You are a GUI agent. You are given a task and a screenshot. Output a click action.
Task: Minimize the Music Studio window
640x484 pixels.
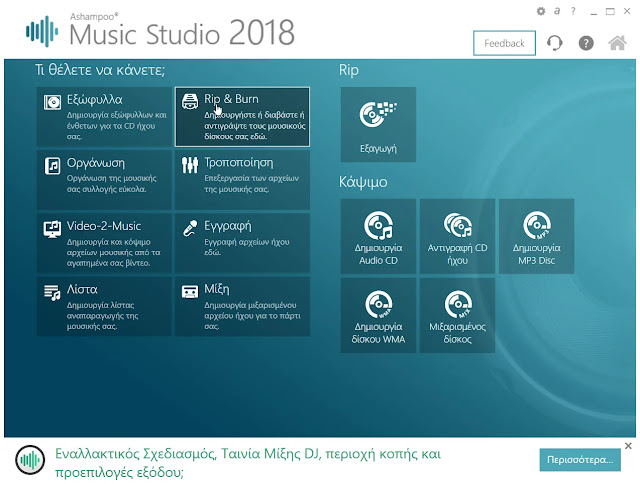pos(594,12)
